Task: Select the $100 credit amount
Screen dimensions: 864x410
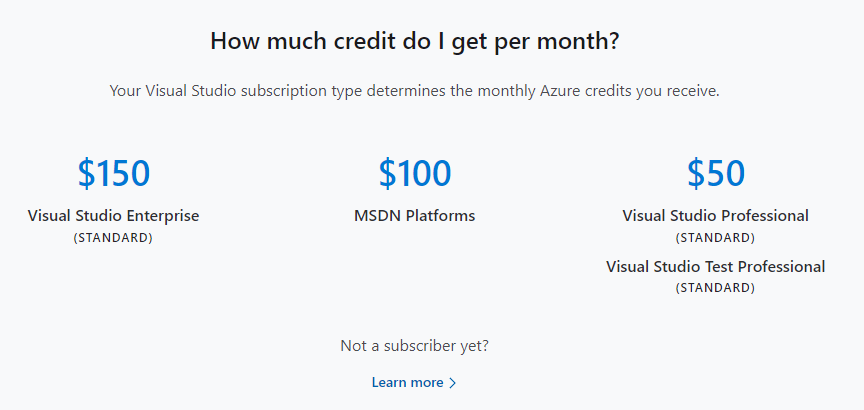Action: tap(414, 173)
